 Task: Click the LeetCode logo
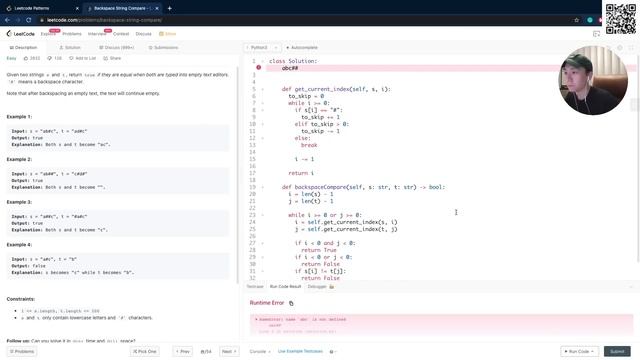pyautogui.click(x=20, y=34)
